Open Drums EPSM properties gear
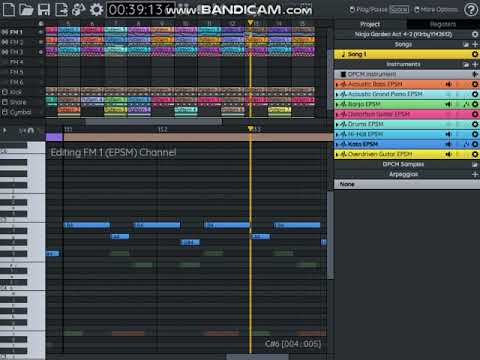Viewport: 480px width, 360px height. pyautogui.click(x=475, y=124)
